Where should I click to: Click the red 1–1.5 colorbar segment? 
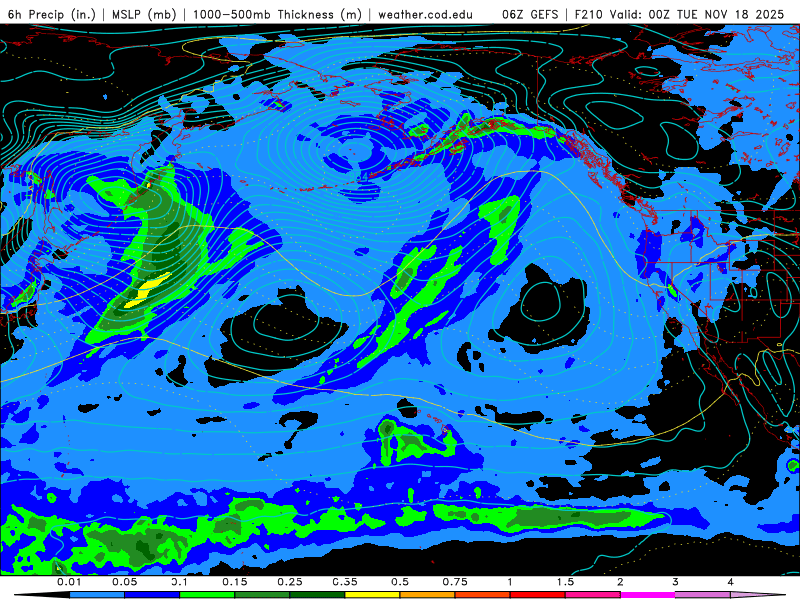click(538, 595)
